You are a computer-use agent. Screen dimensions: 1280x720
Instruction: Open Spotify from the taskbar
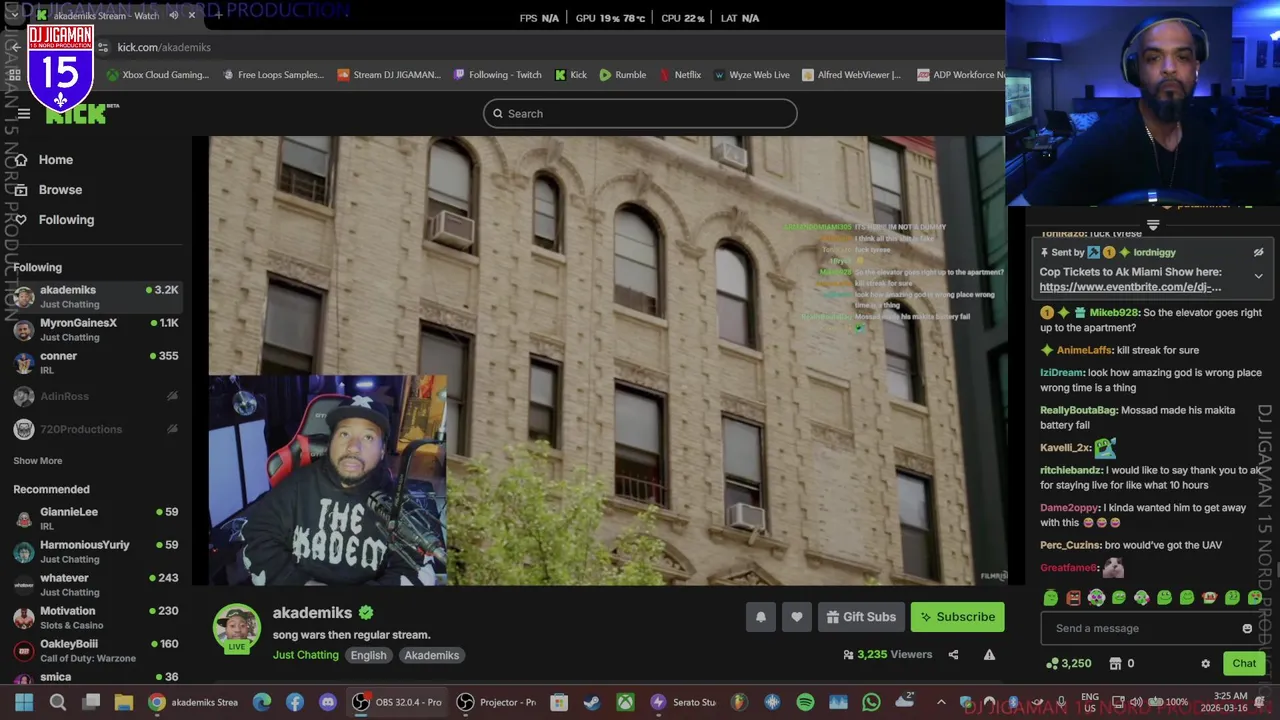[x=805, y=703]
